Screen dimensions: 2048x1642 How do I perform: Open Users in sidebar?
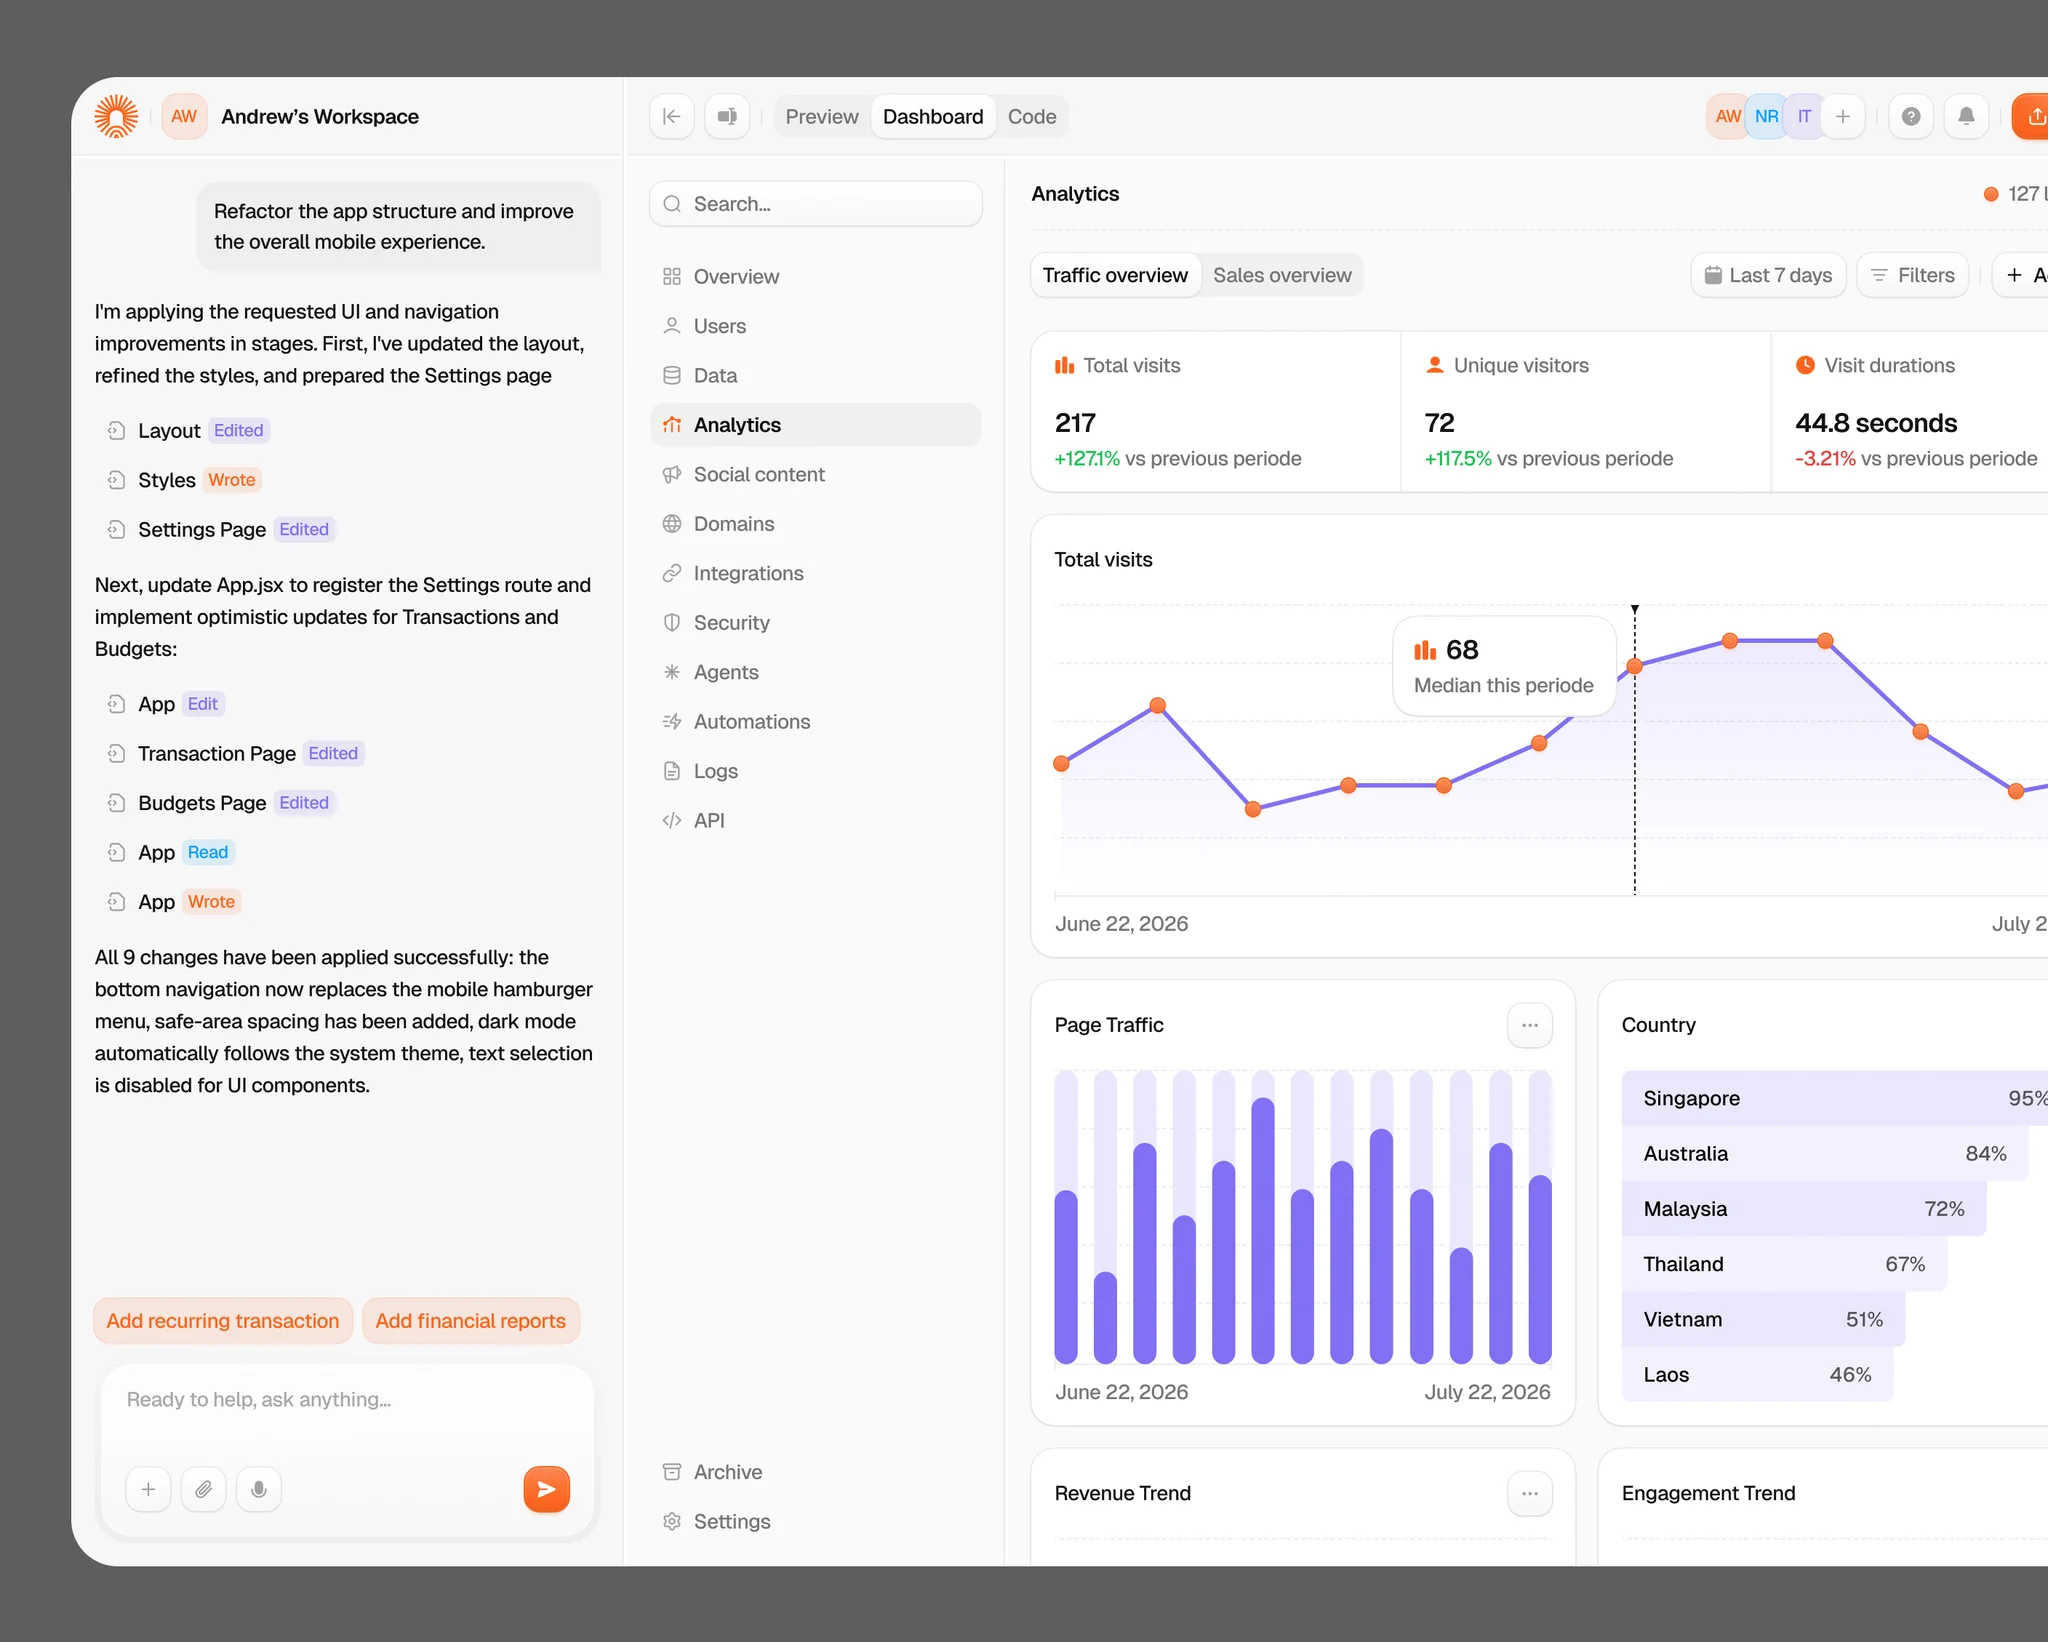point(816,326)
